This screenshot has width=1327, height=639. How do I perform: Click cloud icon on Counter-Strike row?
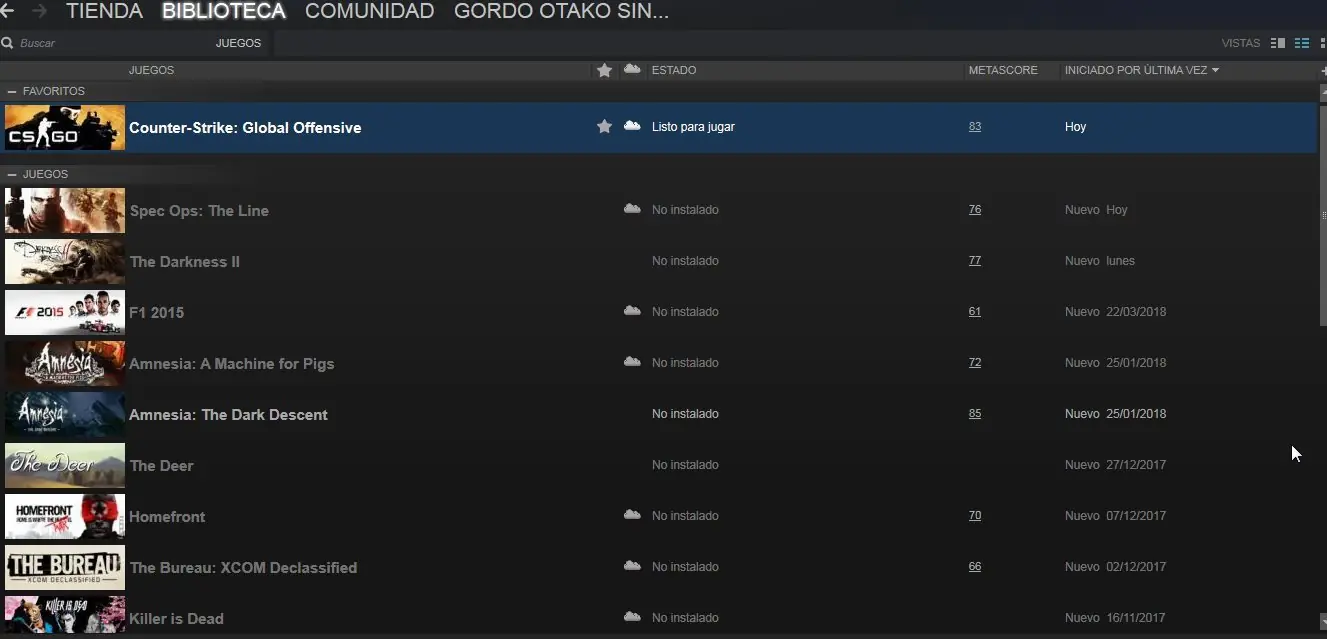coord(632,126)
